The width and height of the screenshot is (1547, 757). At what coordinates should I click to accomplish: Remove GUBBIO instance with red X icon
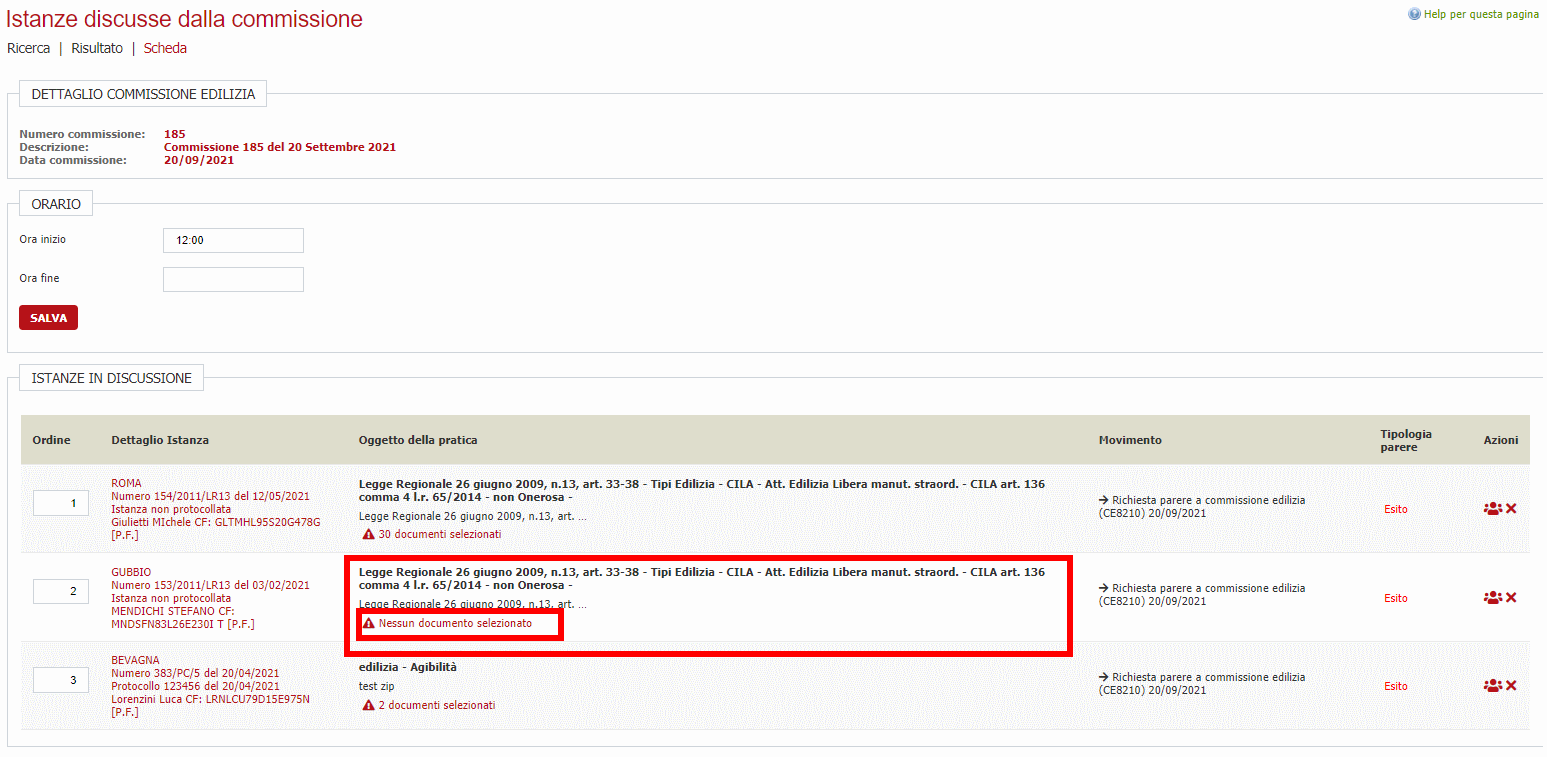[x=1511, y=598]
